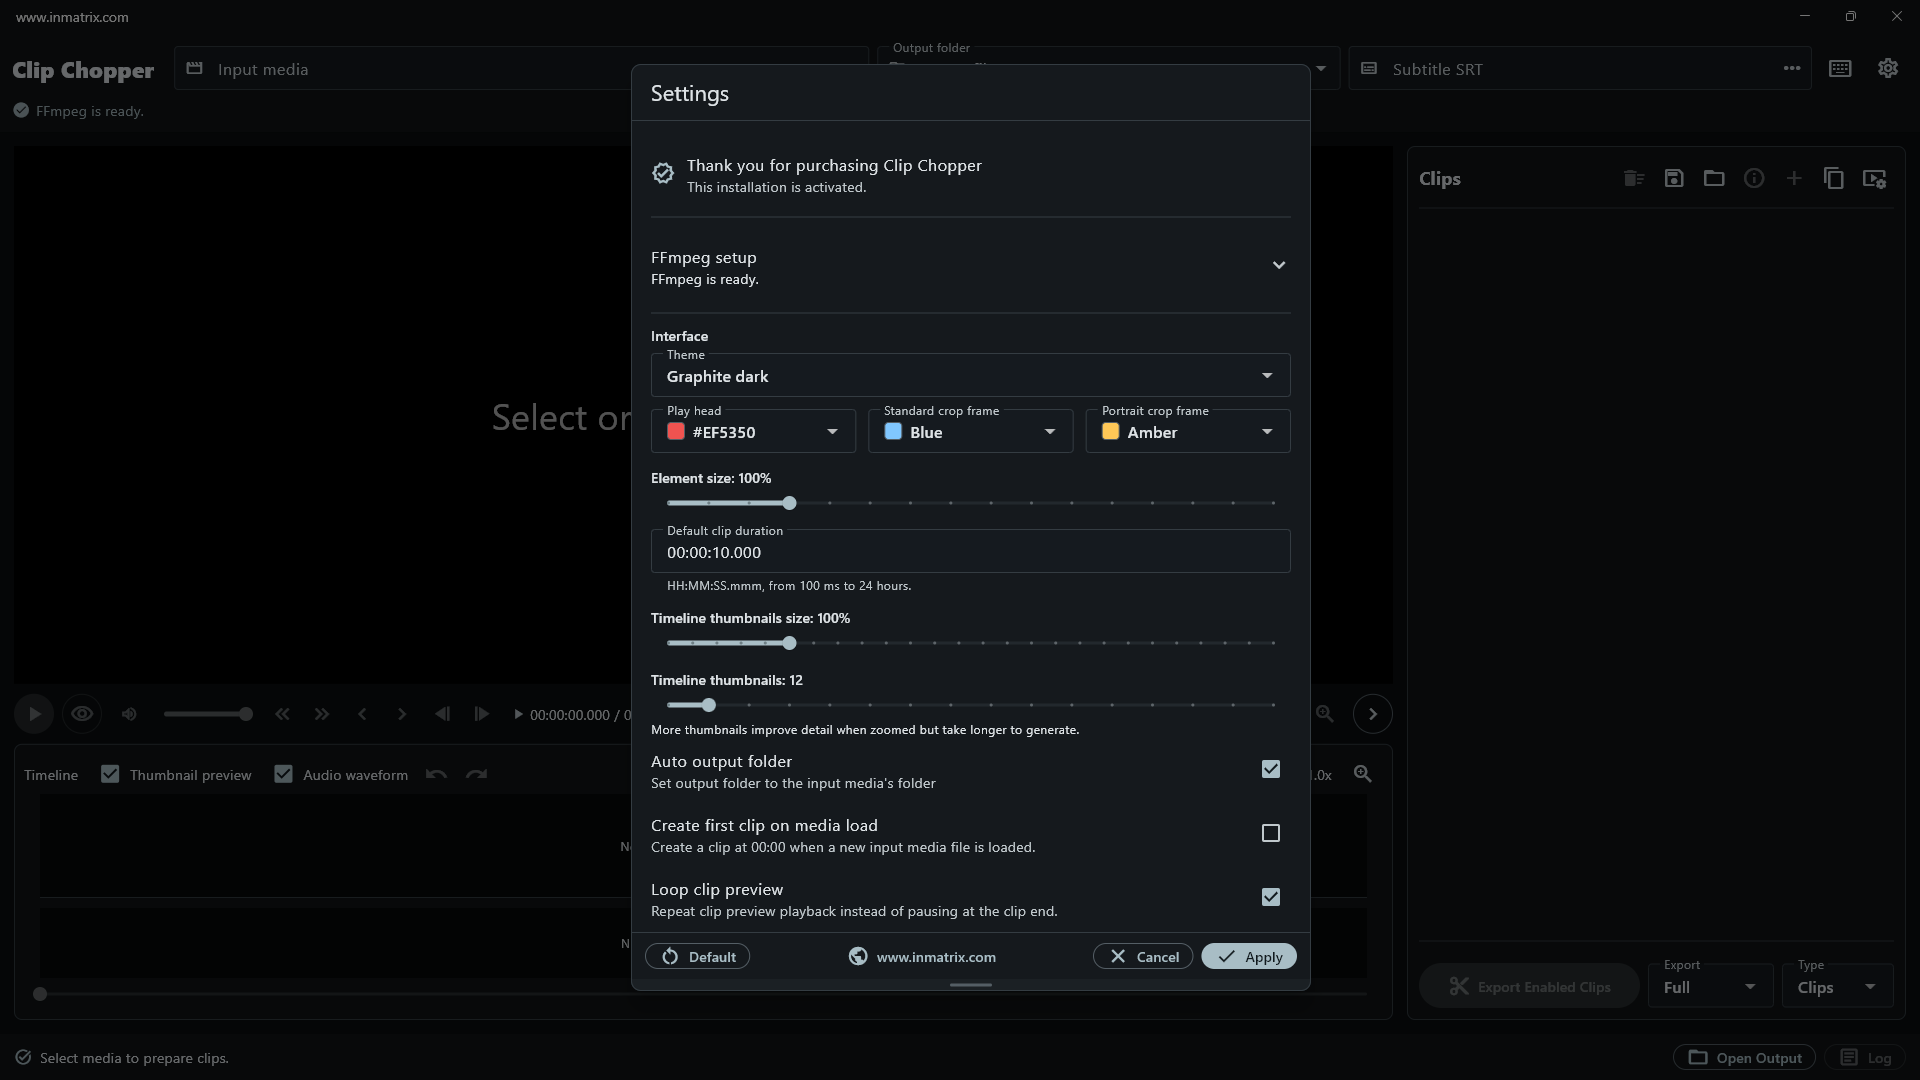
Task: Click the activation badge icon in Settings
Action: (x=663, y=173)
